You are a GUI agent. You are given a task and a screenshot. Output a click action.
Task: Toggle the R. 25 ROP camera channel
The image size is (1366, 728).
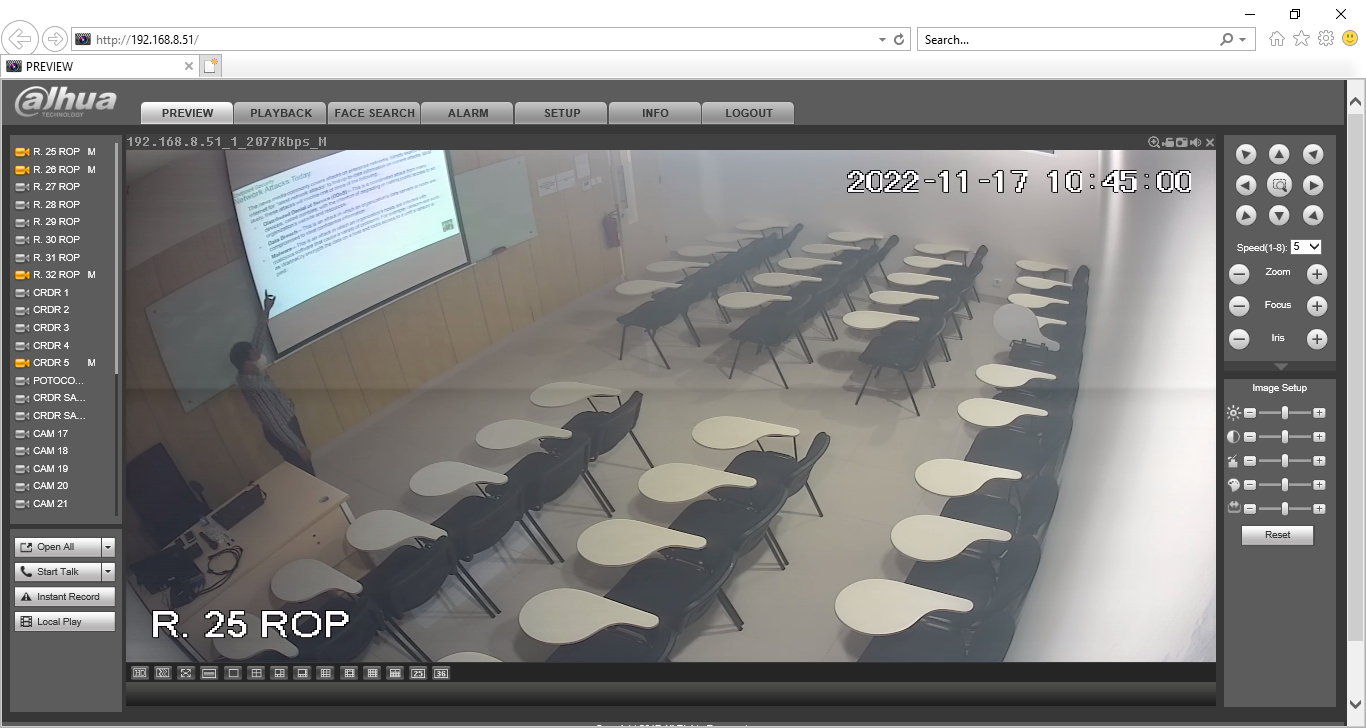56,152
